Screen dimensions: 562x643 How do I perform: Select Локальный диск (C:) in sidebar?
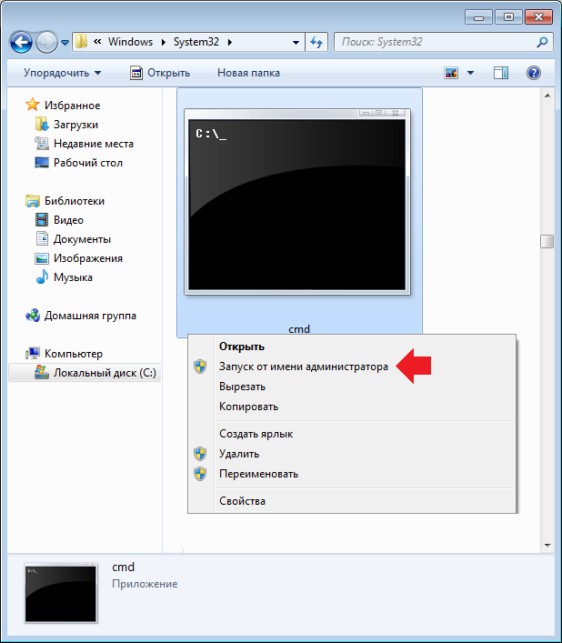pyautogui.click(x=105, y=373)
